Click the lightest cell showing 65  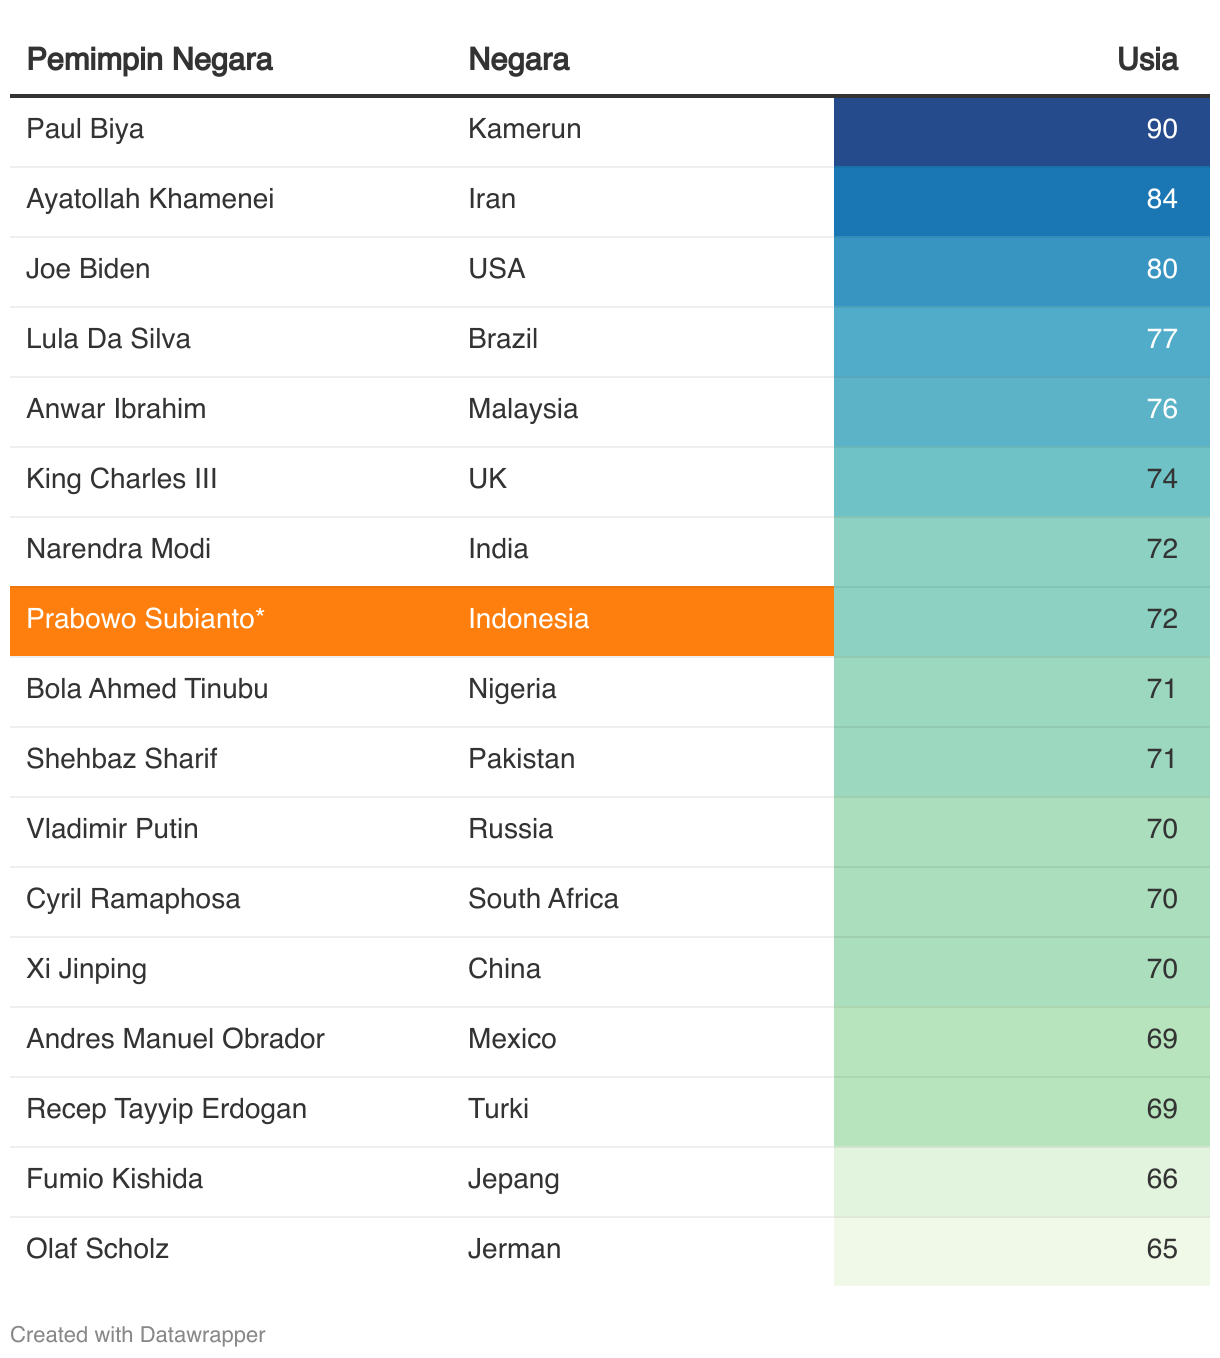pos(1022,1251)
